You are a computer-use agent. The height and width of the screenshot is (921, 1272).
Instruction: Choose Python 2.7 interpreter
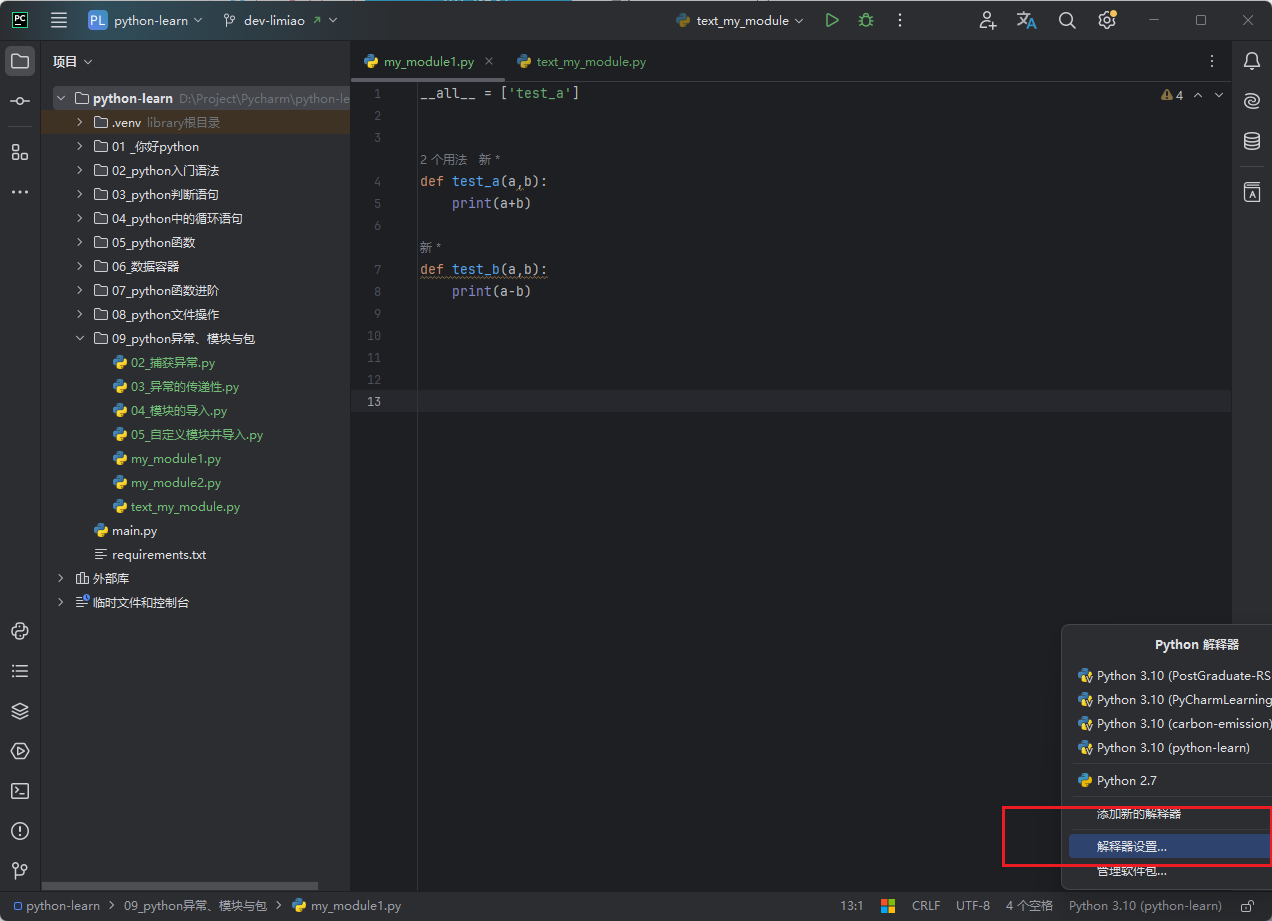1170,781
